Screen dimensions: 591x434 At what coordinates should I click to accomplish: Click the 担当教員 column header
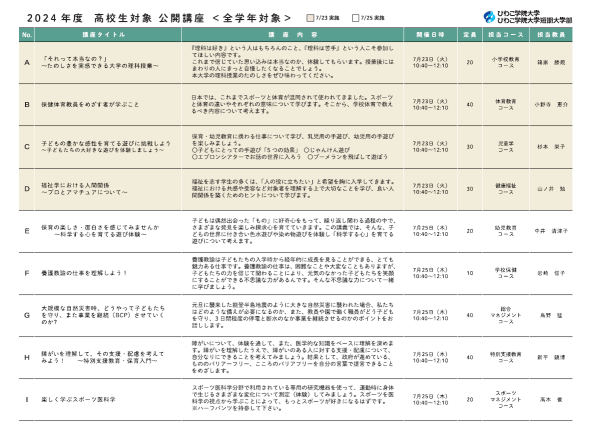pos(551,35)
